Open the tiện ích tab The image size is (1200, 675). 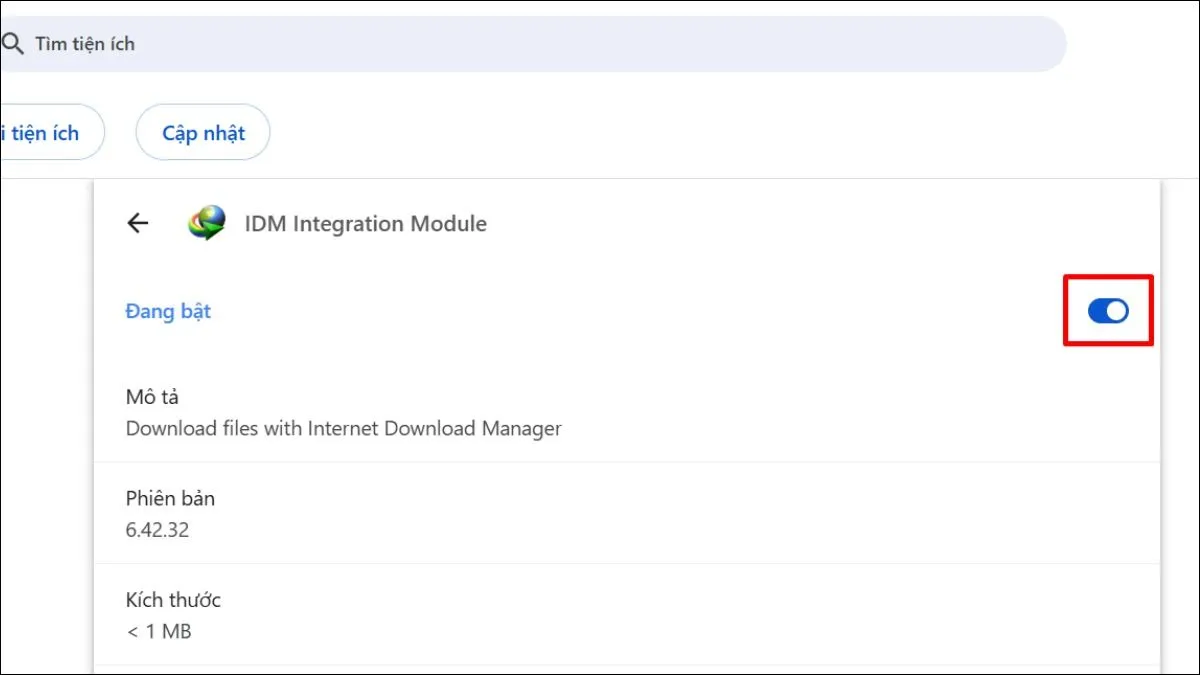pos(40,131)
